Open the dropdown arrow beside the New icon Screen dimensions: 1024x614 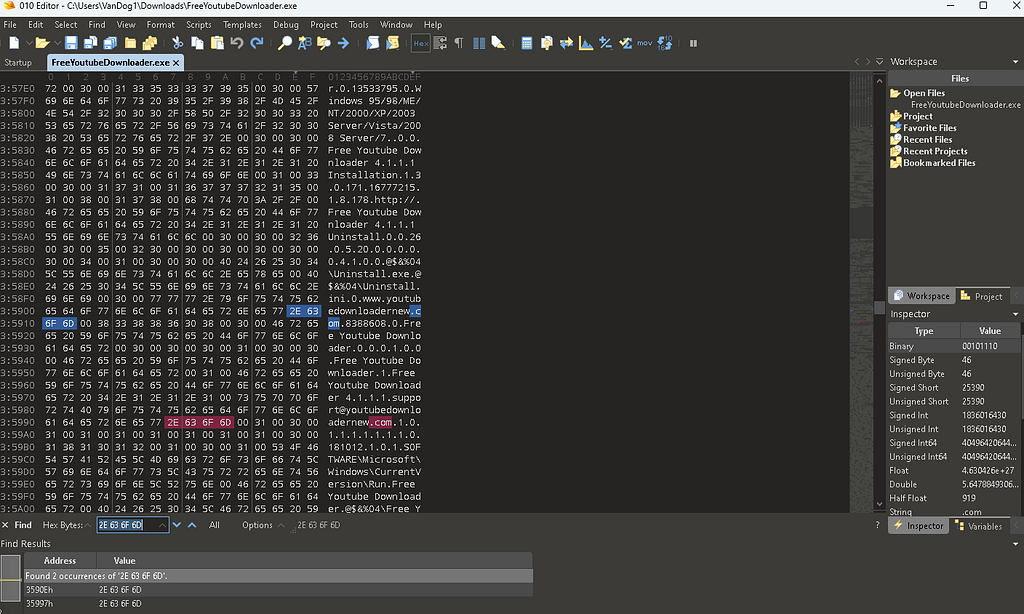(28, 43)
